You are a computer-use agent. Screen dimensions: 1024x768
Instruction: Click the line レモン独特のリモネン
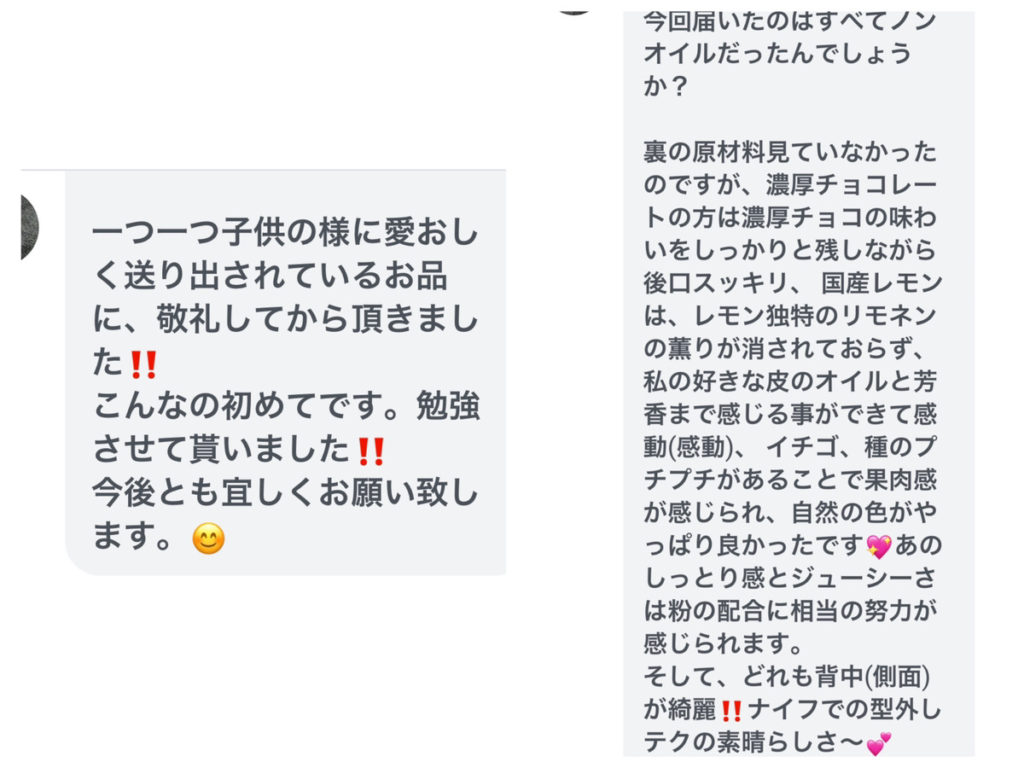[x=789, y=316]
